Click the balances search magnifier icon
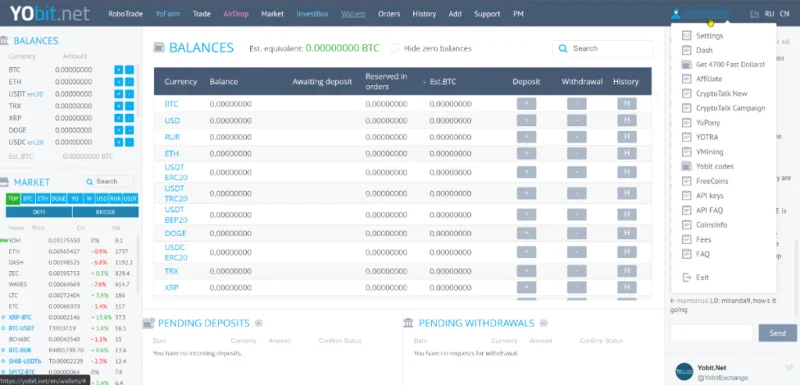 coord(563,48)
